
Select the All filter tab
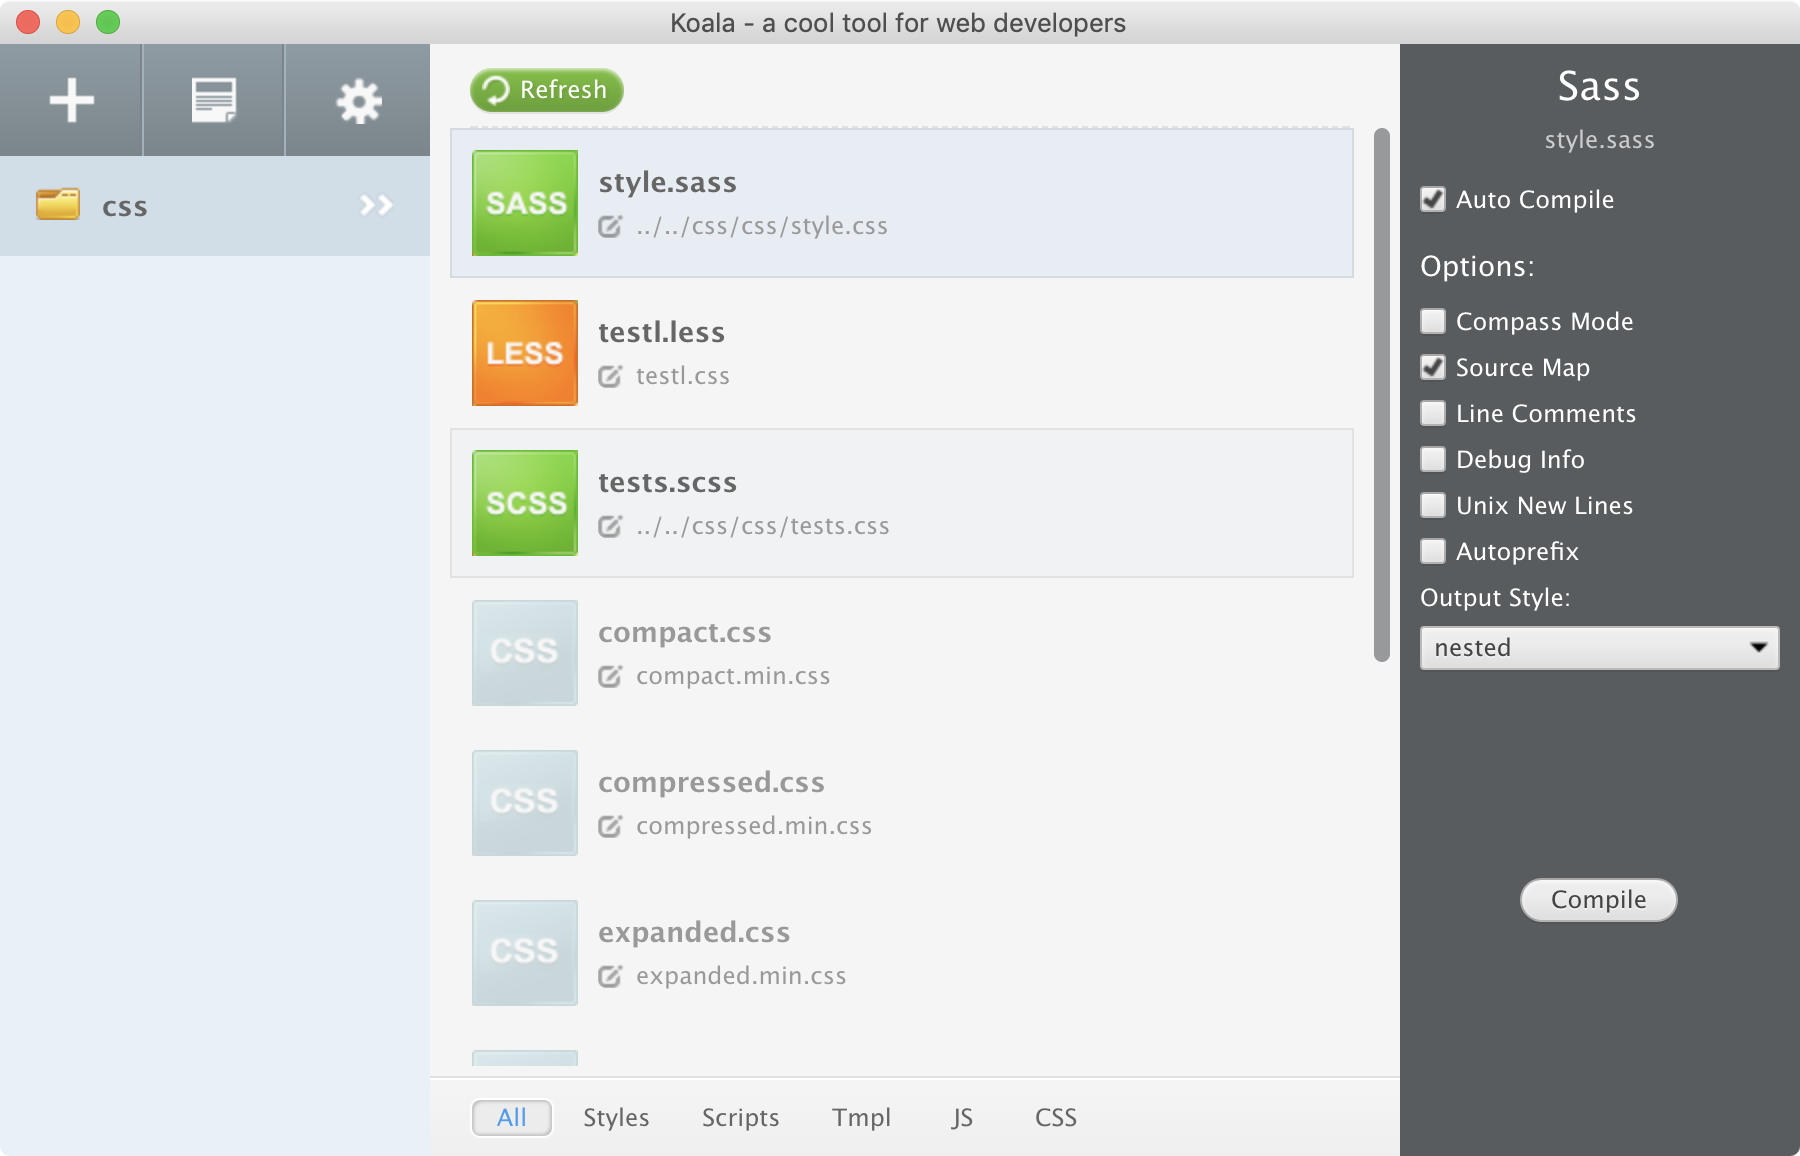512,1118
